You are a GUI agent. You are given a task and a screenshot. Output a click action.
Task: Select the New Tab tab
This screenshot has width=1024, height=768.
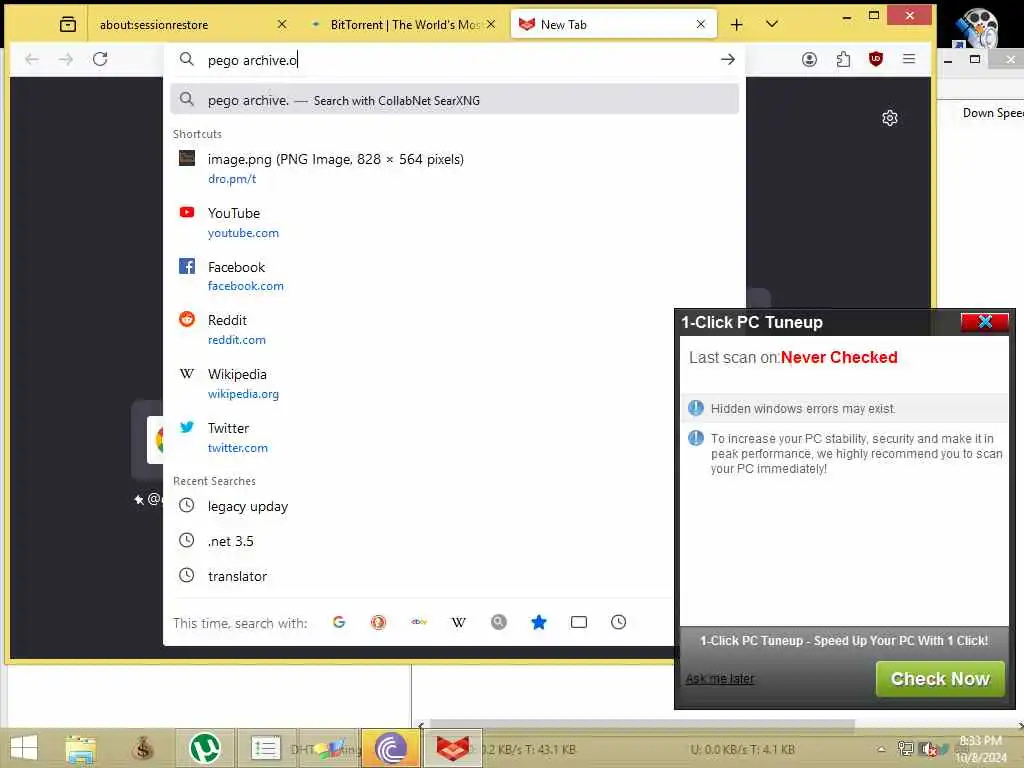point(614,25)
